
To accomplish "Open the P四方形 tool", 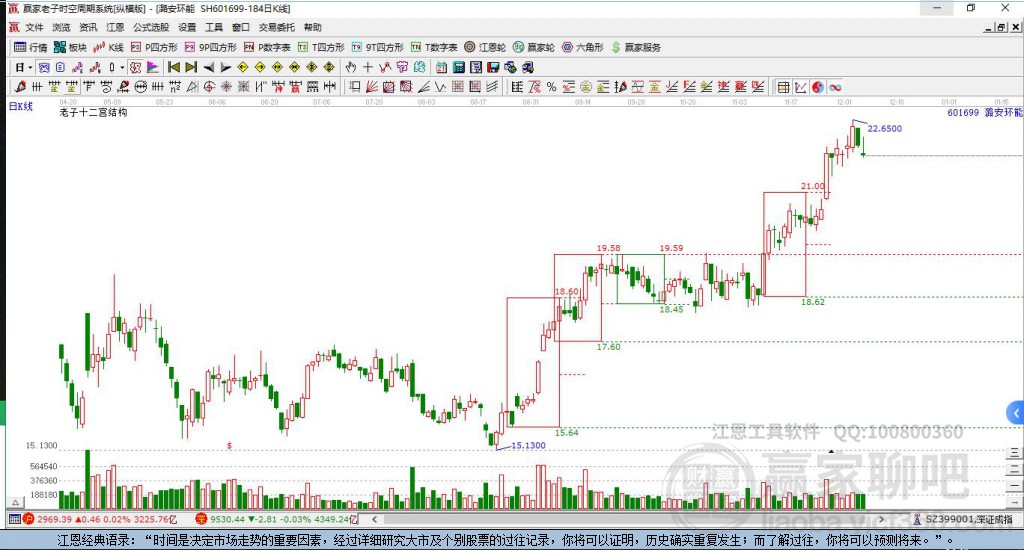I will [x=154, y=47].
